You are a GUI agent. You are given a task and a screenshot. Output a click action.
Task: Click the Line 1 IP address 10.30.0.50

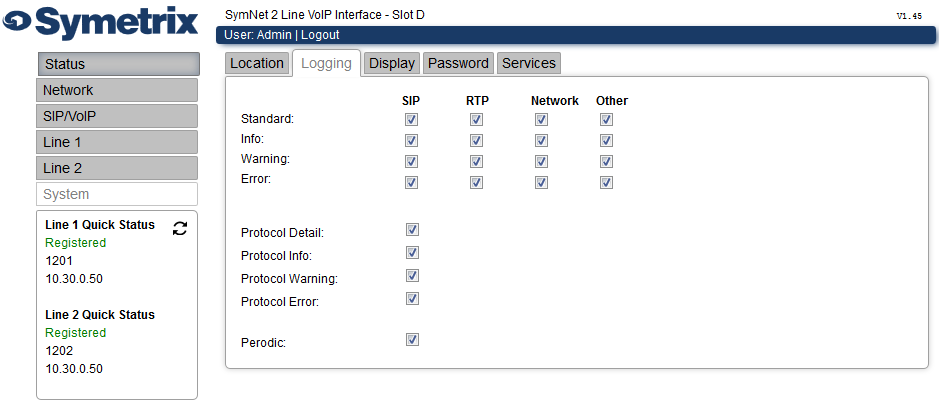pos(74,279)
